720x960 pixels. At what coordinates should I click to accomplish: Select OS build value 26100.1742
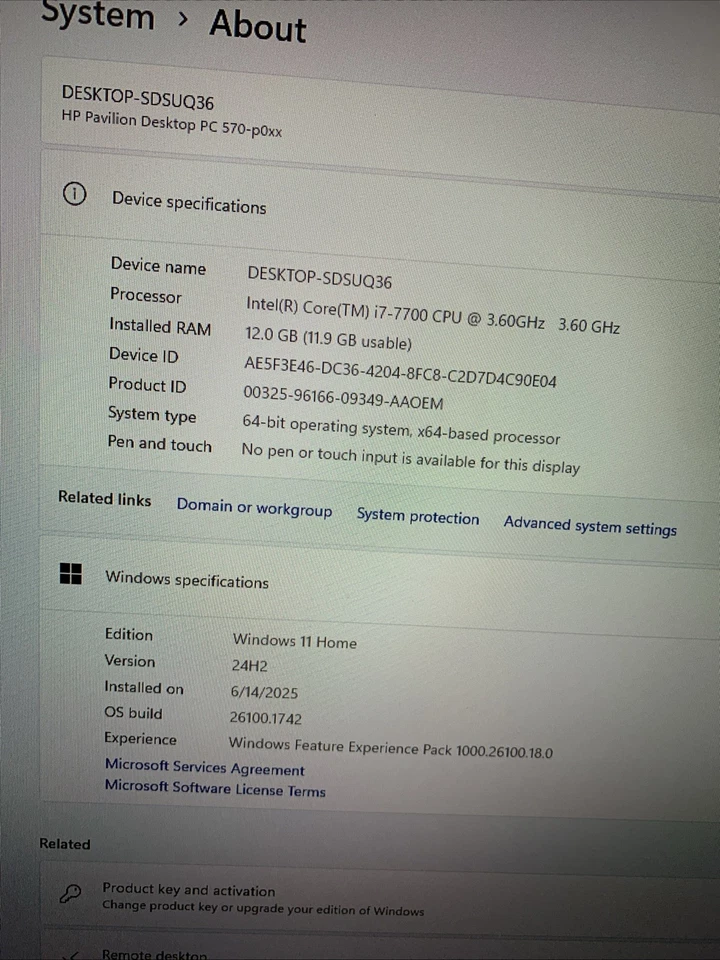(266, 718)
